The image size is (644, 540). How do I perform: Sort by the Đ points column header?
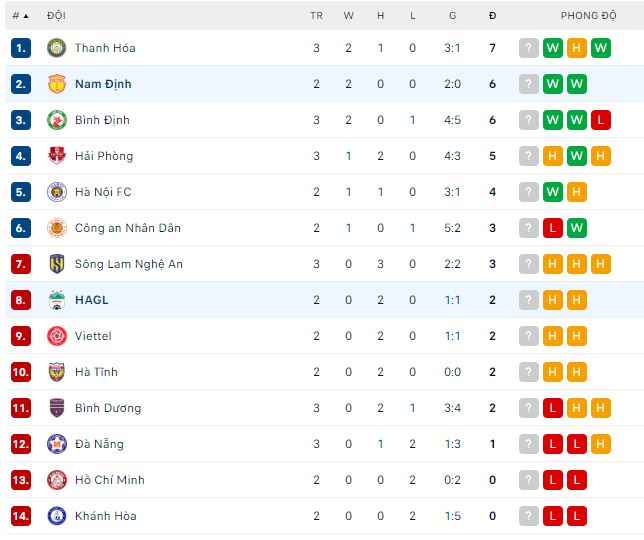coord(492,16)
